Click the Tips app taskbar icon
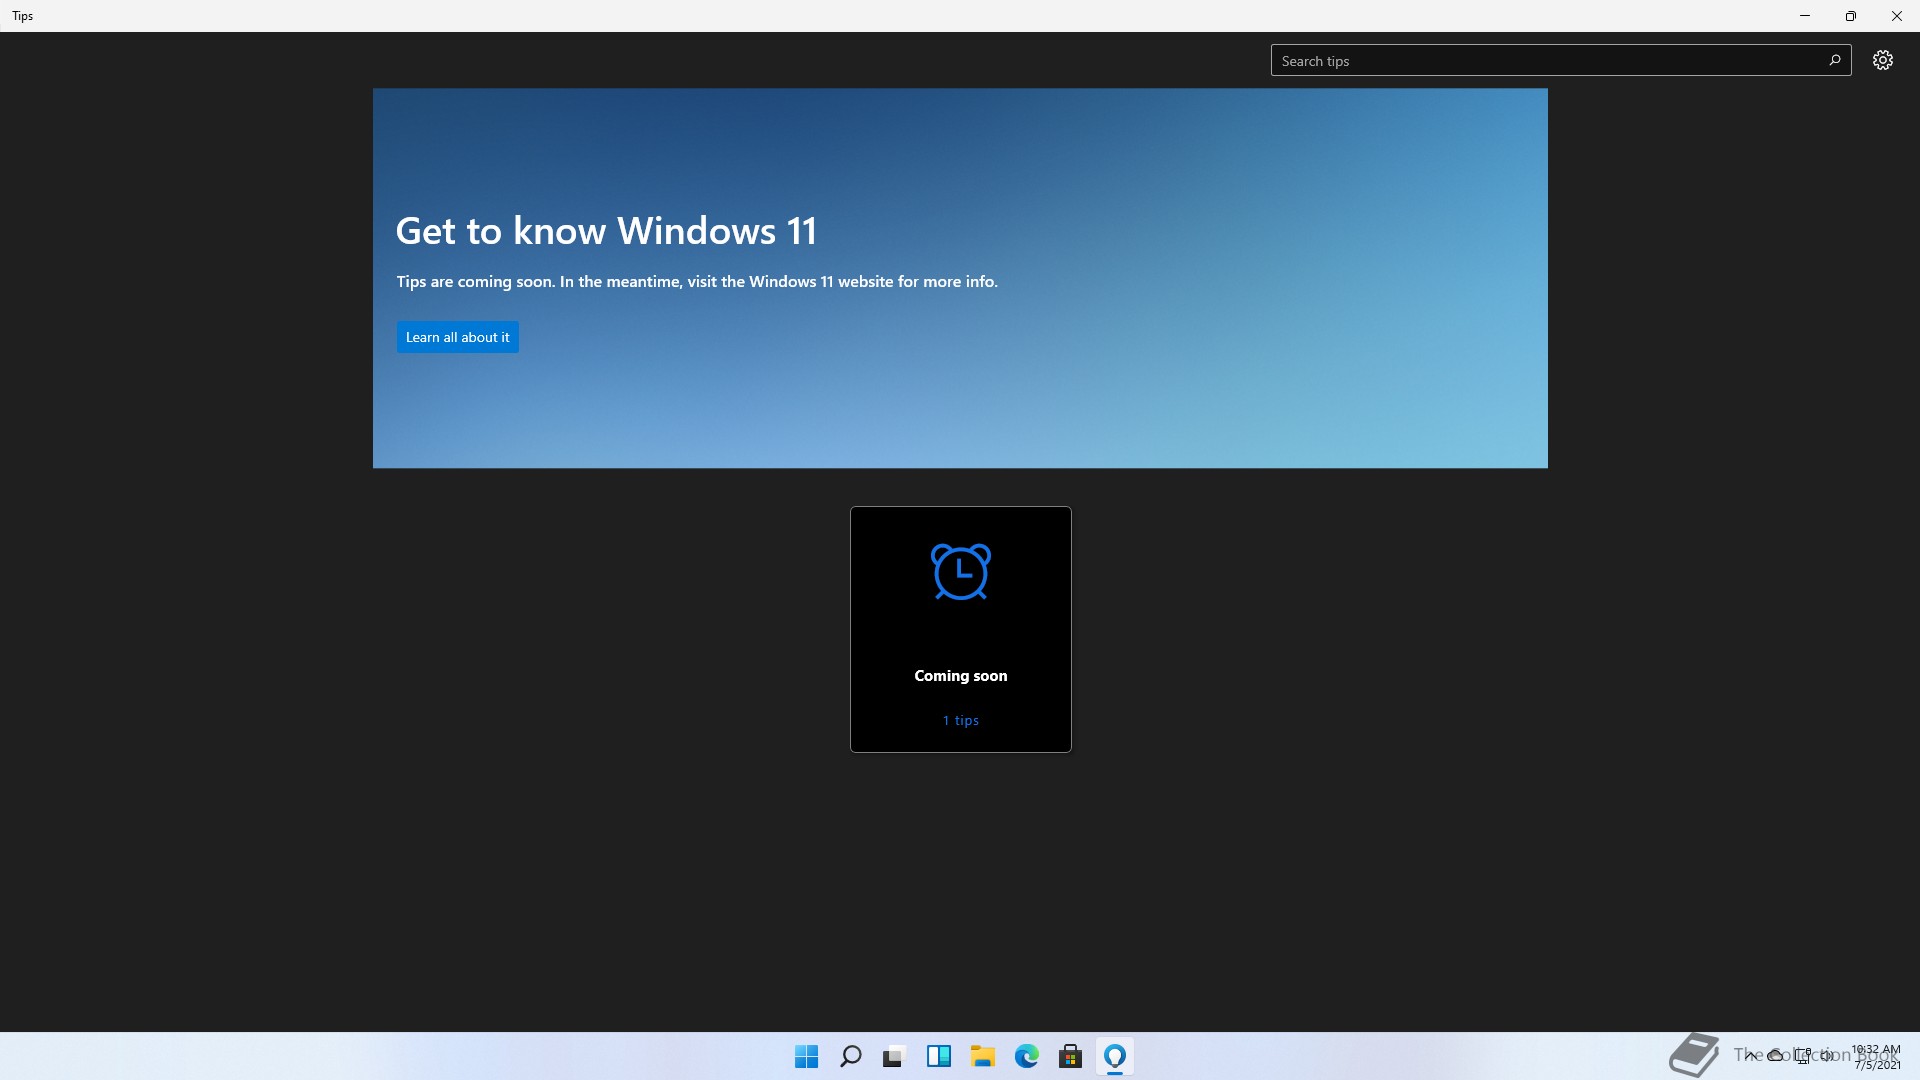 point(1114,1056)
